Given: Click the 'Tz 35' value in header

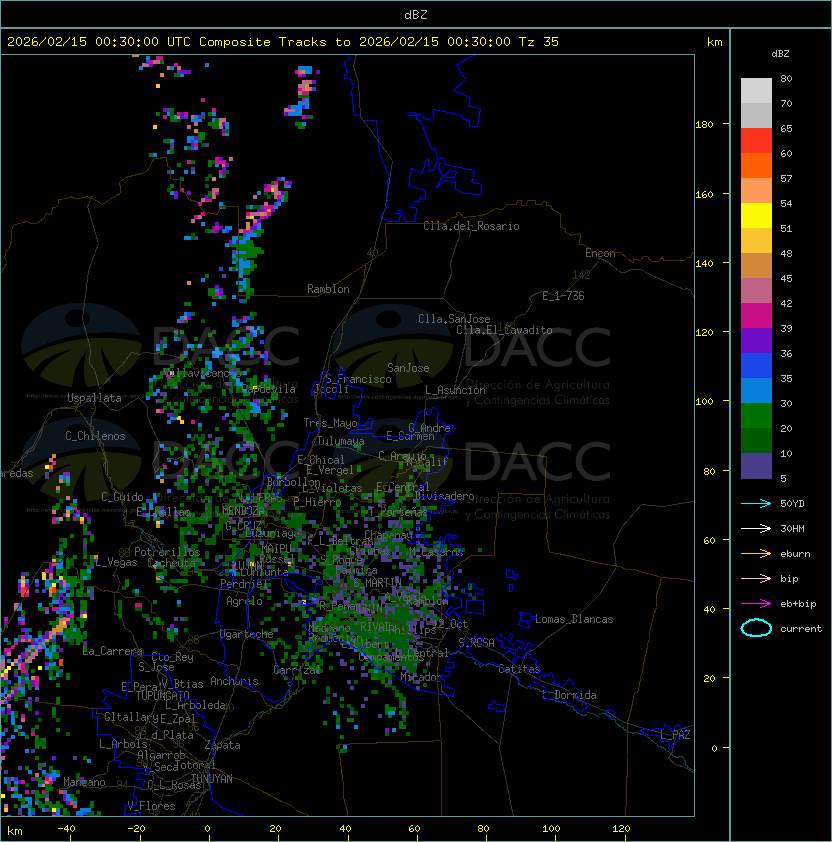Looking at the screenshot, I should click(539, 42).
